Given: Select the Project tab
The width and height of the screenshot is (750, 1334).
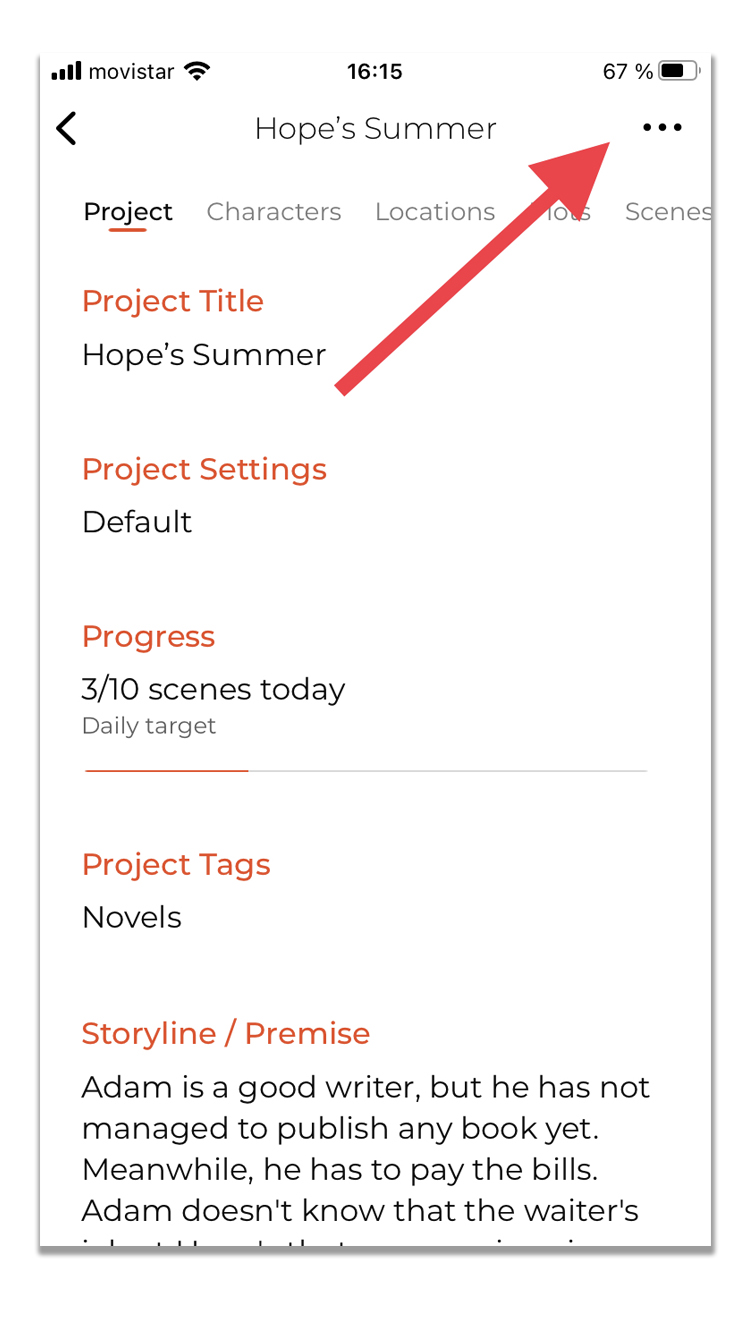Looking at the screenshot, I should coord(128,213).
